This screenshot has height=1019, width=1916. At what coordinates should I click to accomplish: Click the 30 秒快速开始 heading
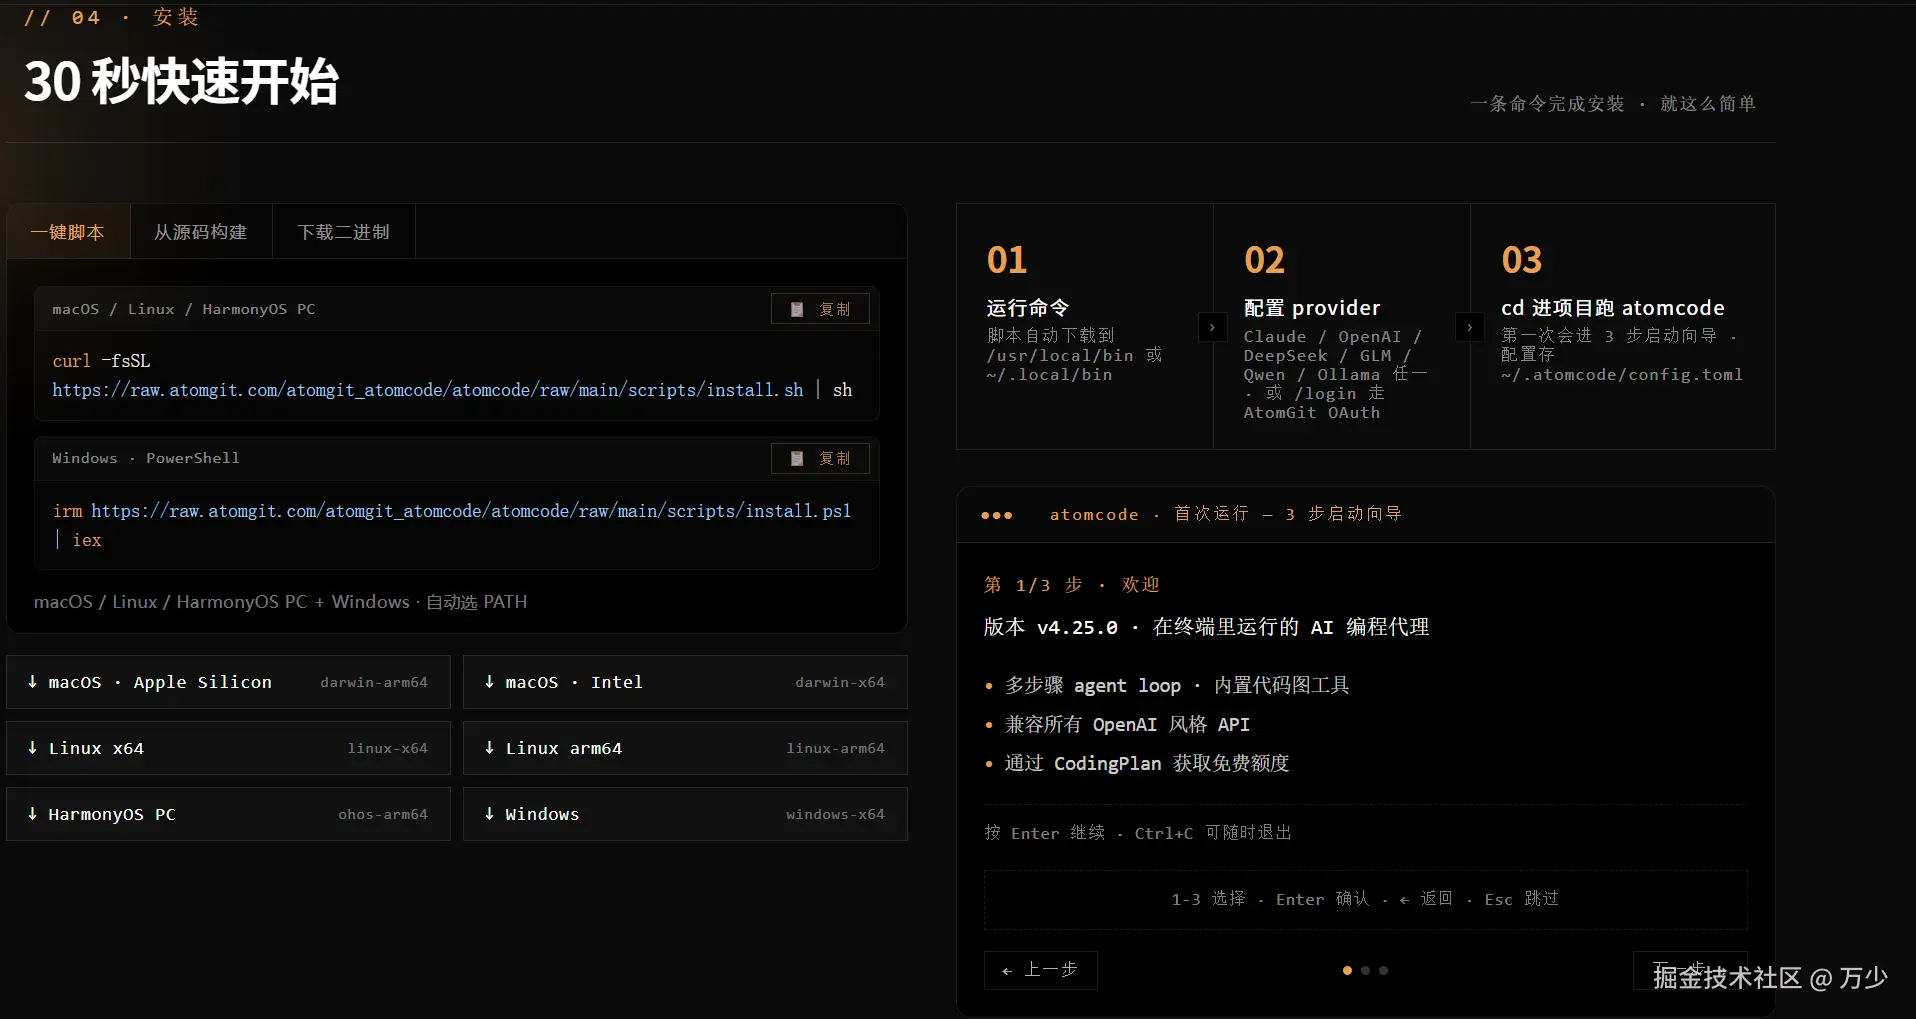[x=181, y=81]
